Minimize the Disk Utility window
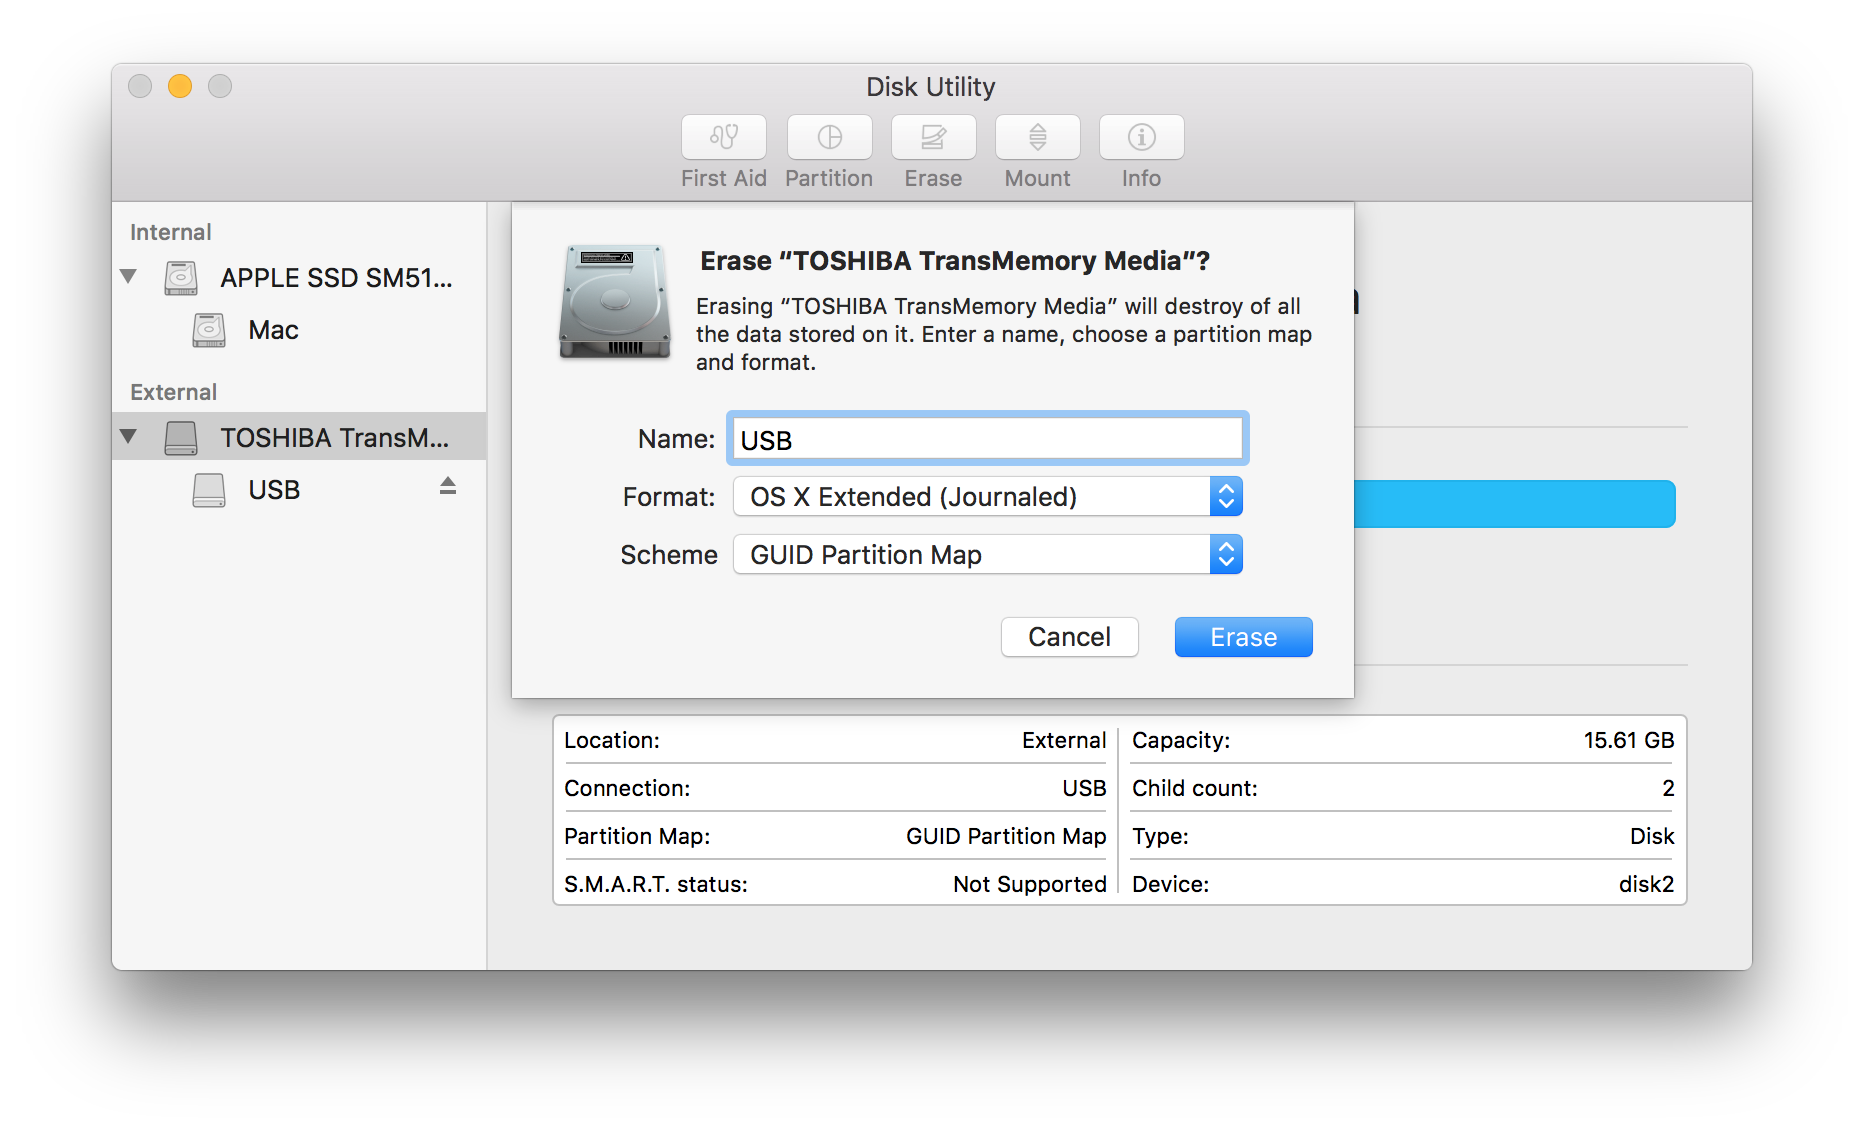The height and width of the screenshot is (1130, 1864). 180,87
